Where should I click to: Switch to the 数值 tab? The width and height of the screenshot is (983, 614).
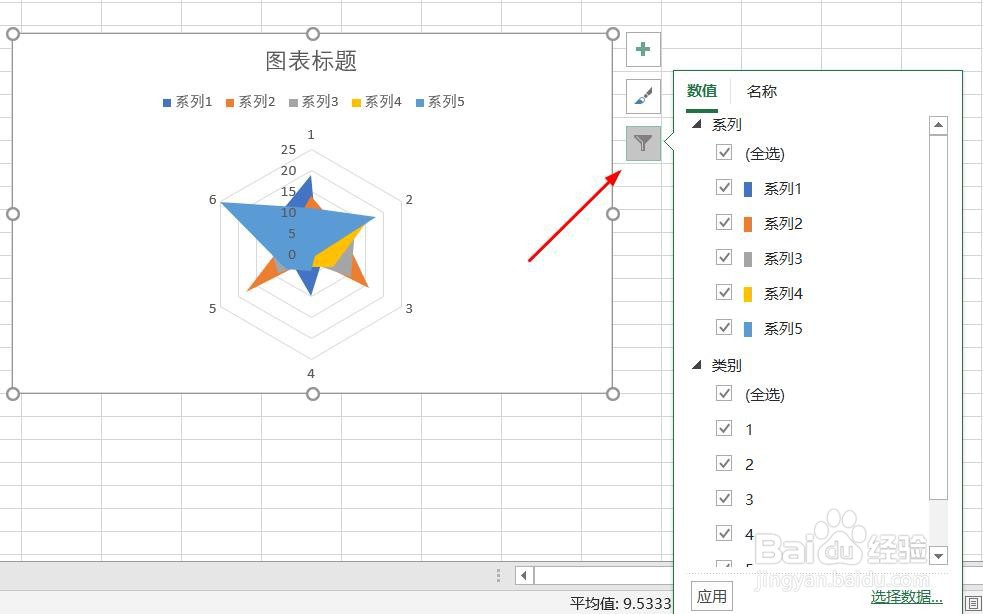pos(702,91)
